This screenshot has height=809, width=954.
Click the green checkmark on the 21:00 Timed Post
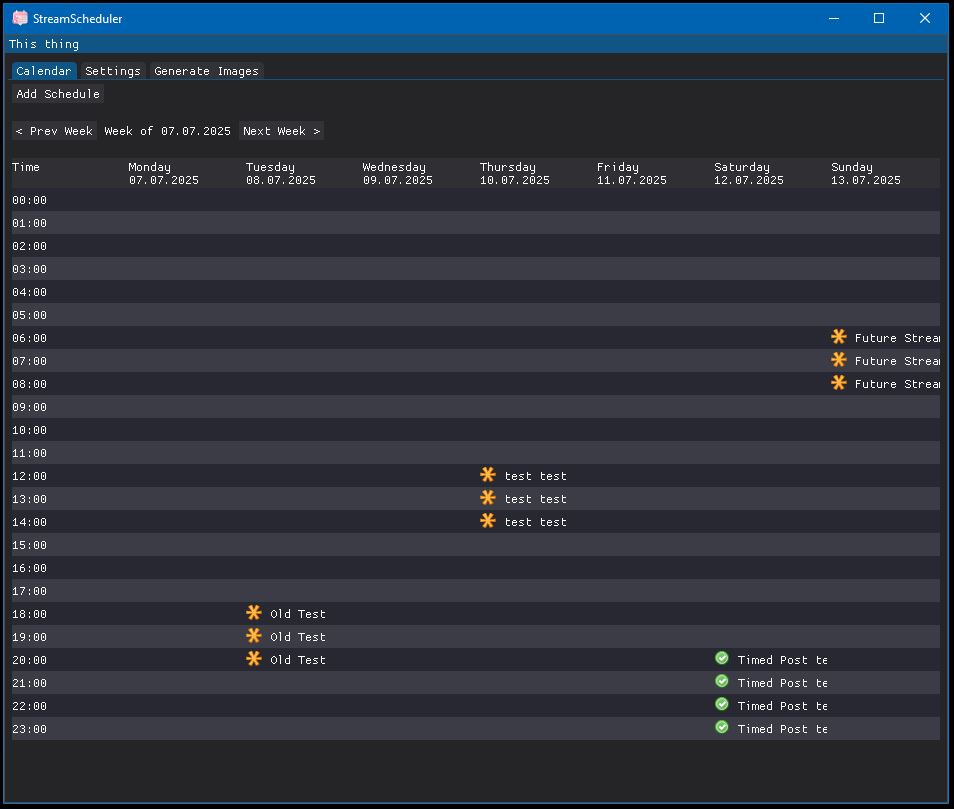coord(721,681)
